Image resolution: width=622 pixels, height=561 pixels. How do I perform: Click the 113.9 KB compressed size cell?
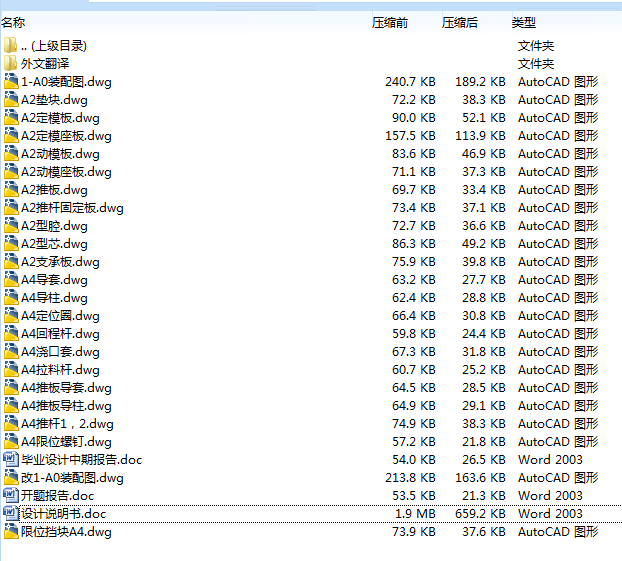tap(480, 136)
